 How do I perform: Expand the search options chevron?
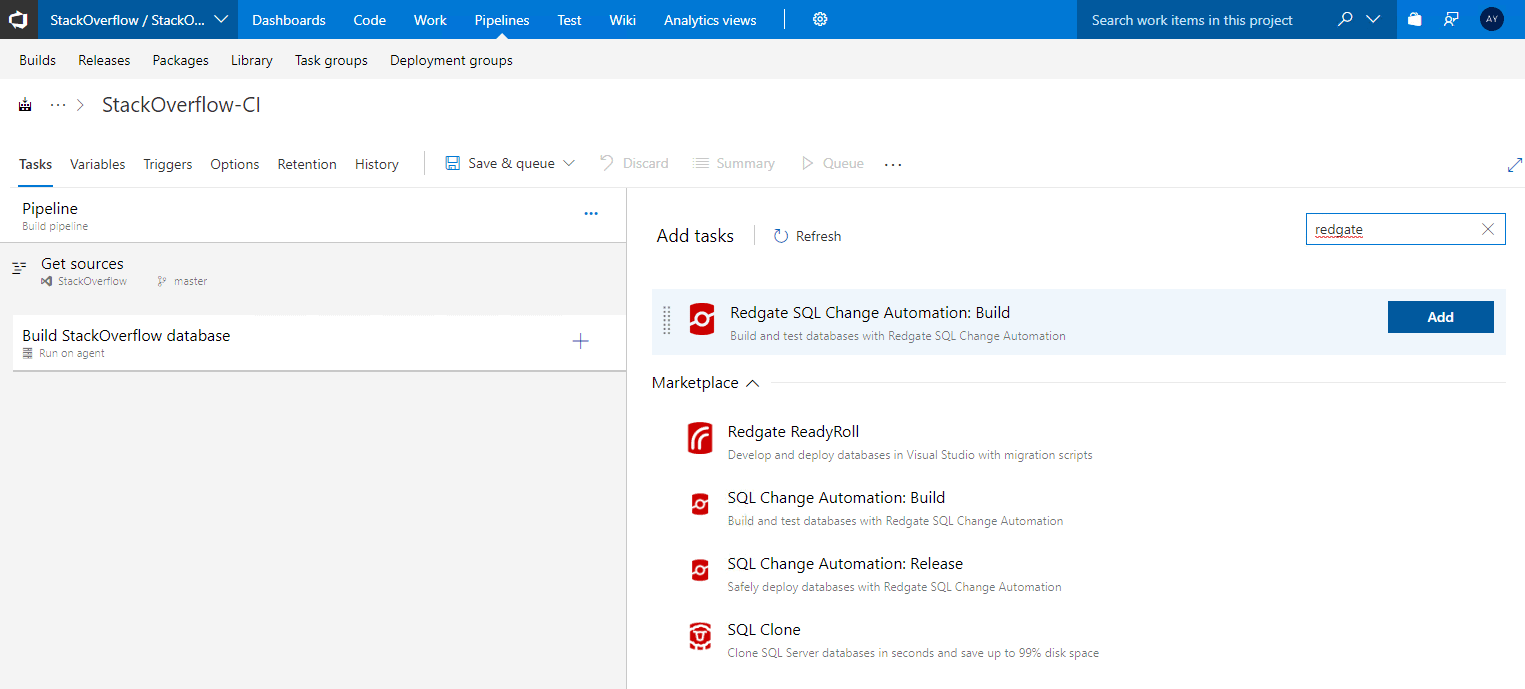(1373, 19)
